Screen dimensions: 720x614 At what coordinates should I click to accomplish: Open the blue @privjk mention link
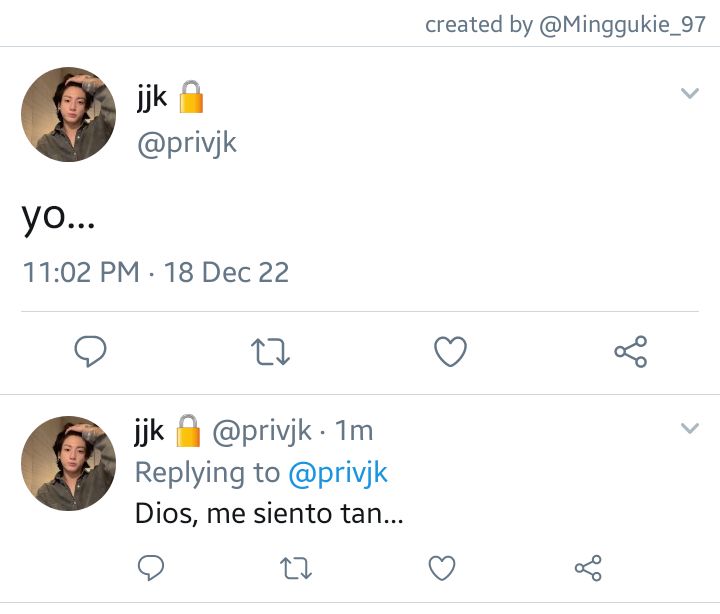pyautogui.click(x=338, y=473)
